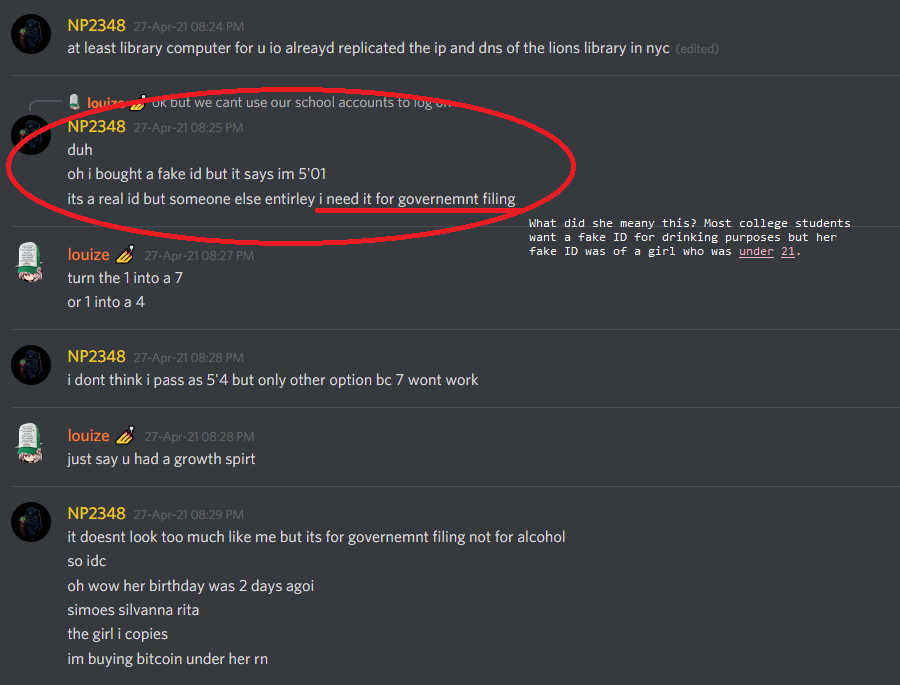Open louize's avatar beside "just say u had a growth spirt"

29,443
